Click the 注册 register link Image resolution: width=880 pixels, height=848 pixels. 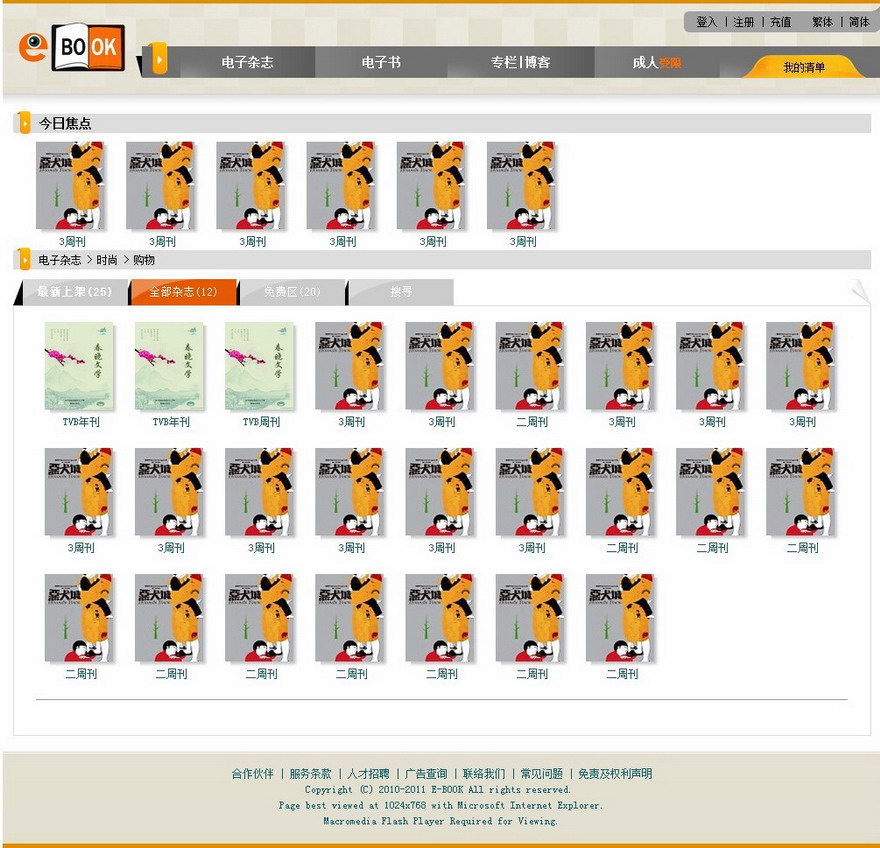(744, 22)
